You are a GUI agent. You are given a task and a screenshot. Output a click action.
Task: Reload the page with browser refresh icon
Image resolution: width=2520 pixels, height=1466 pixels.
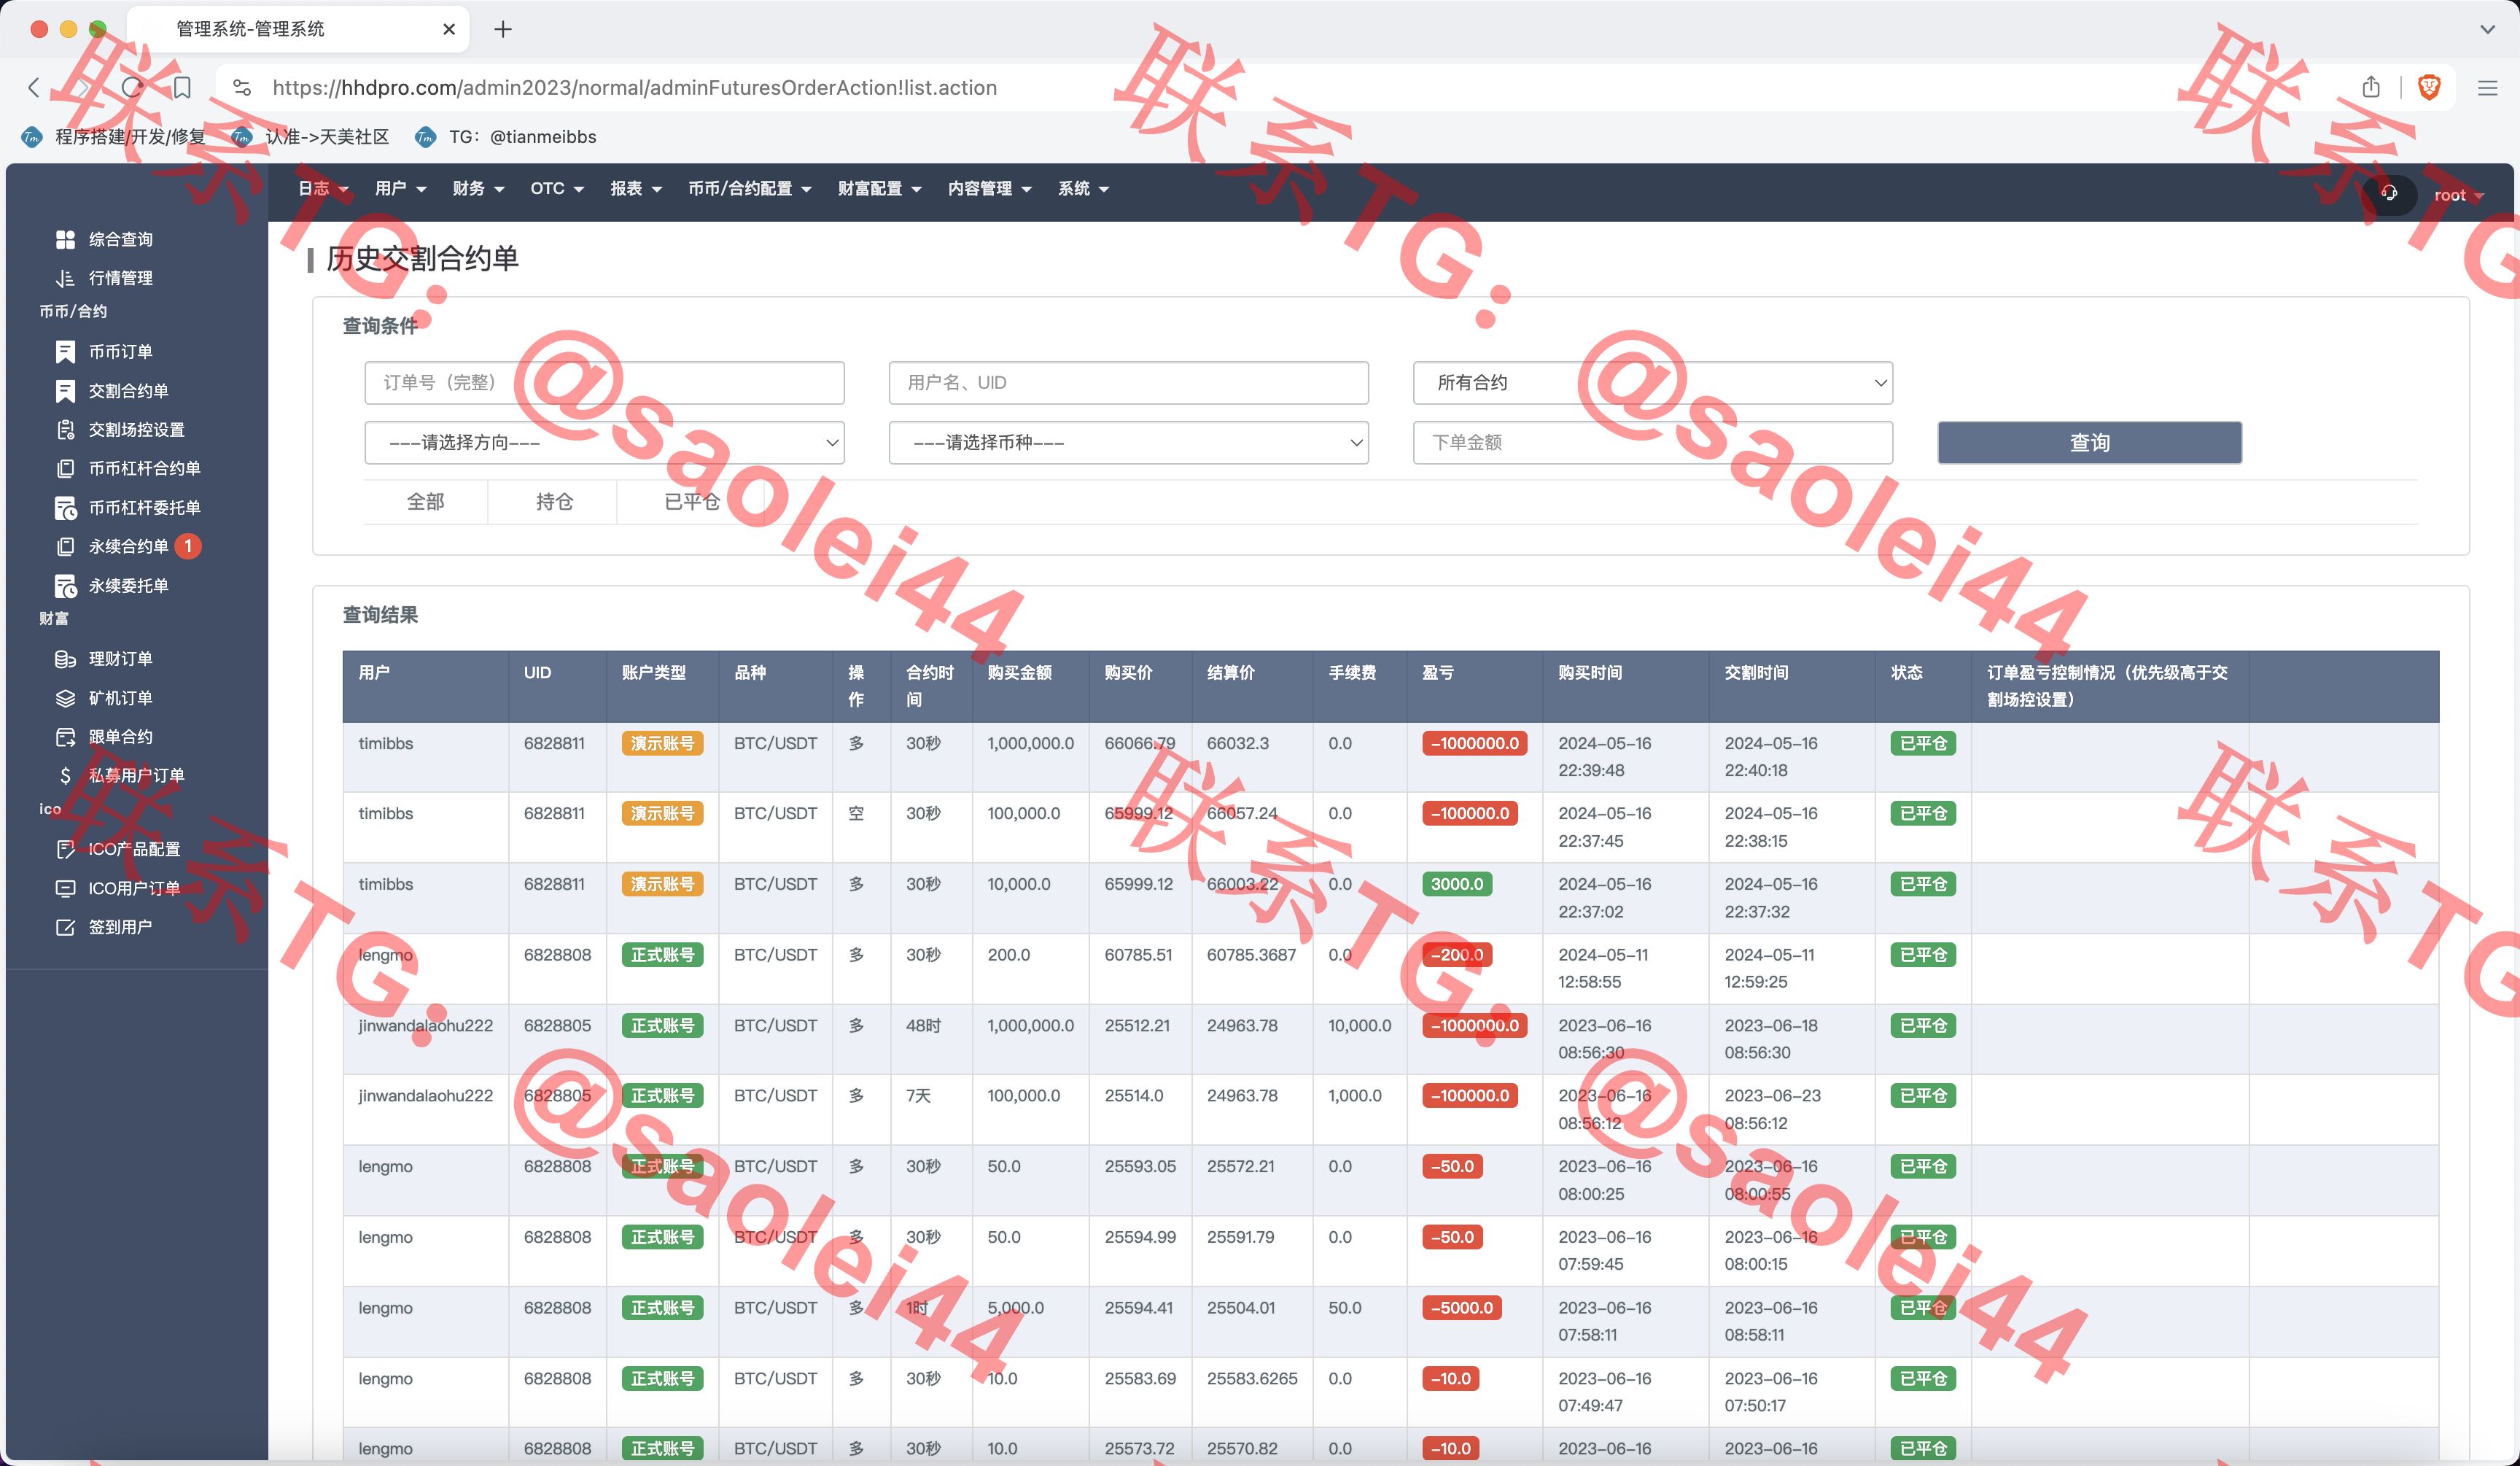(x=131, y=88)
